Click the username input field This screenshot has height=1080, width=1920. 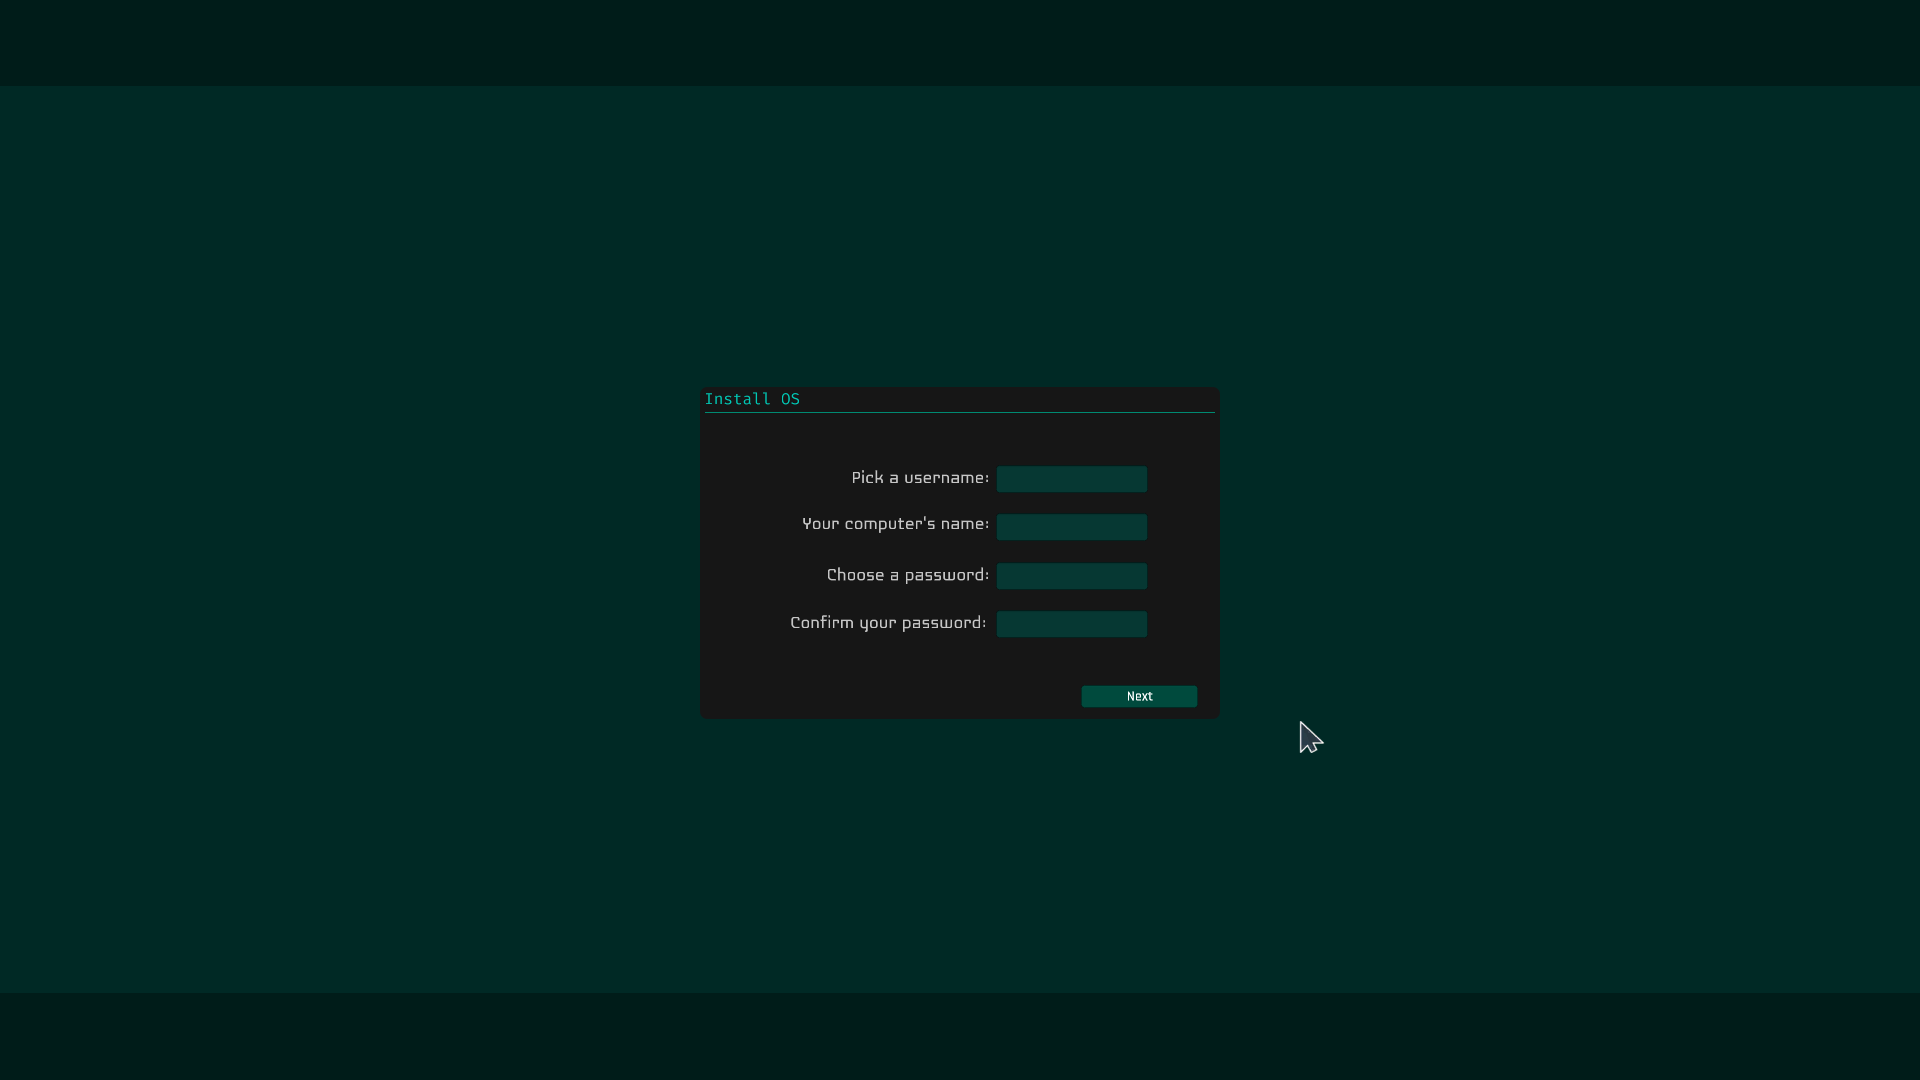tap(1071, 479)
